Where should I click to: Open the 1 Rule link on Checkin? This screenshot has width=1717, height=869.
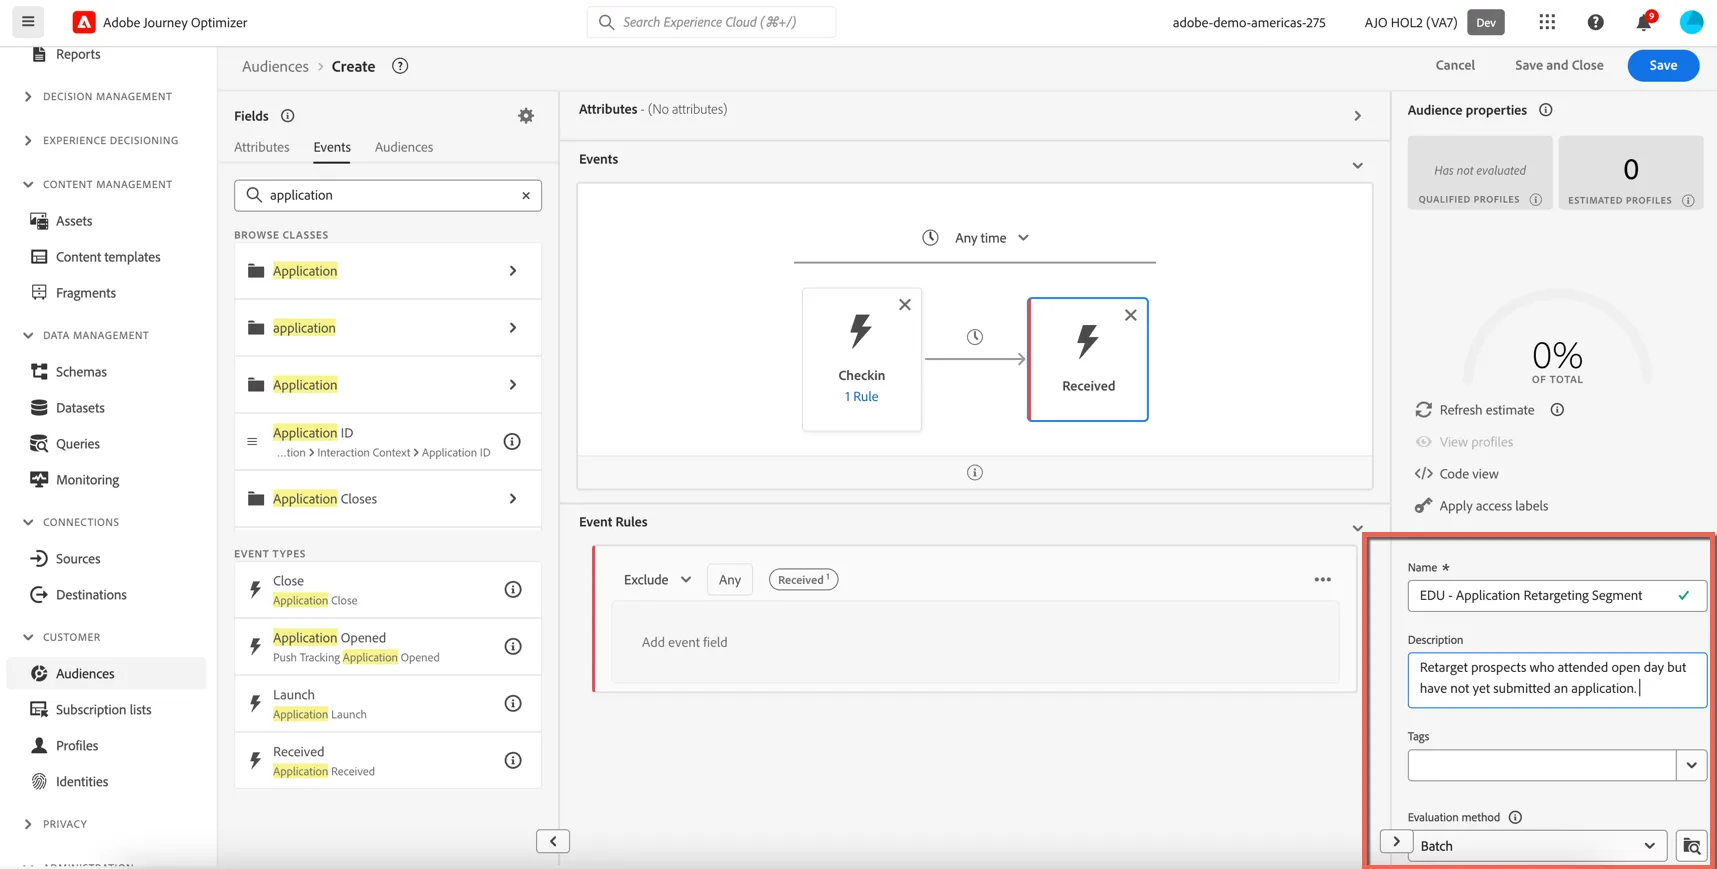[x=861, y=397]
